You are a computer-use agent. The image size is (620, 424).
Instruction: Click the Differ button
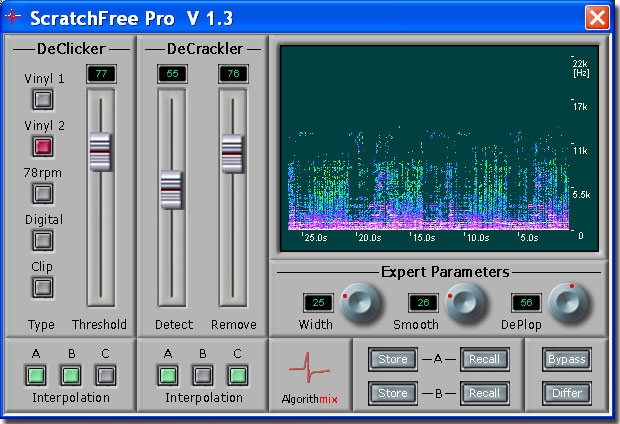(x=566, y=393)
